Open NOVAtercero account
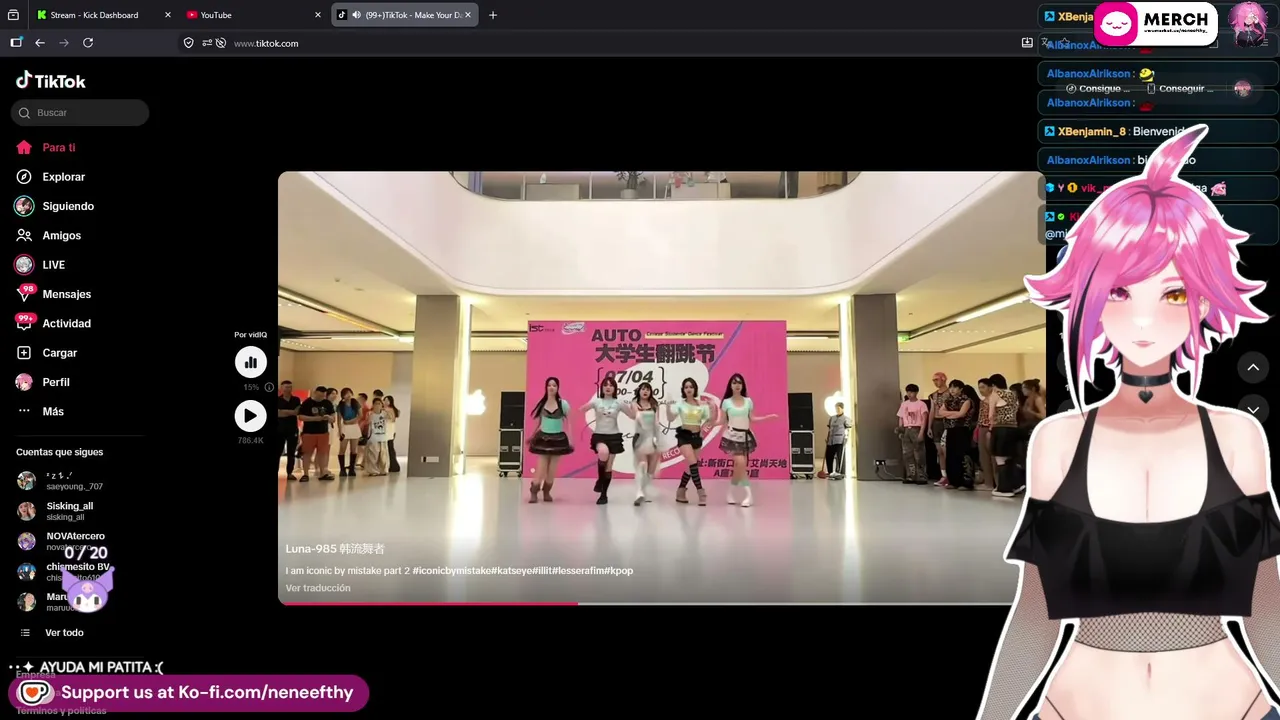 pyautogui.click(x=75, y=541)
